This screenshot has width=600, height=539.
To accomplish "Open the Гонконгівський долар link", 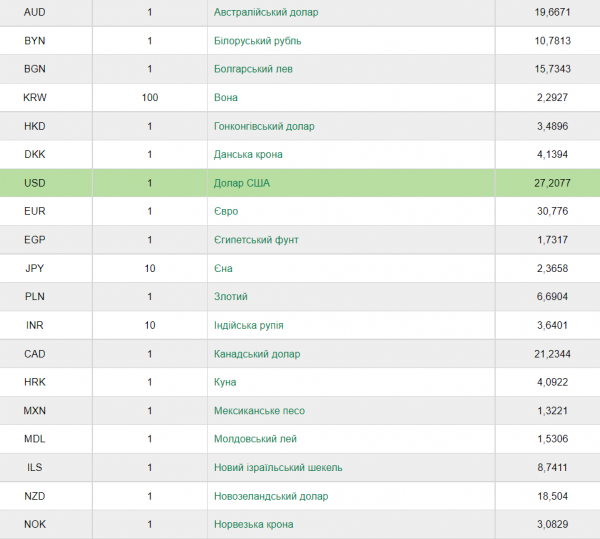I will [x=264, y=126].
